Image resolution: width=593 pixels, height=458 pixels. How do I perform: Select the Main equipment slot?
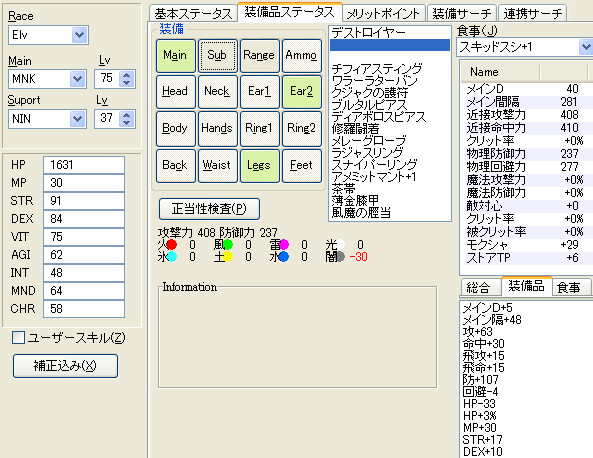[175, 56]
